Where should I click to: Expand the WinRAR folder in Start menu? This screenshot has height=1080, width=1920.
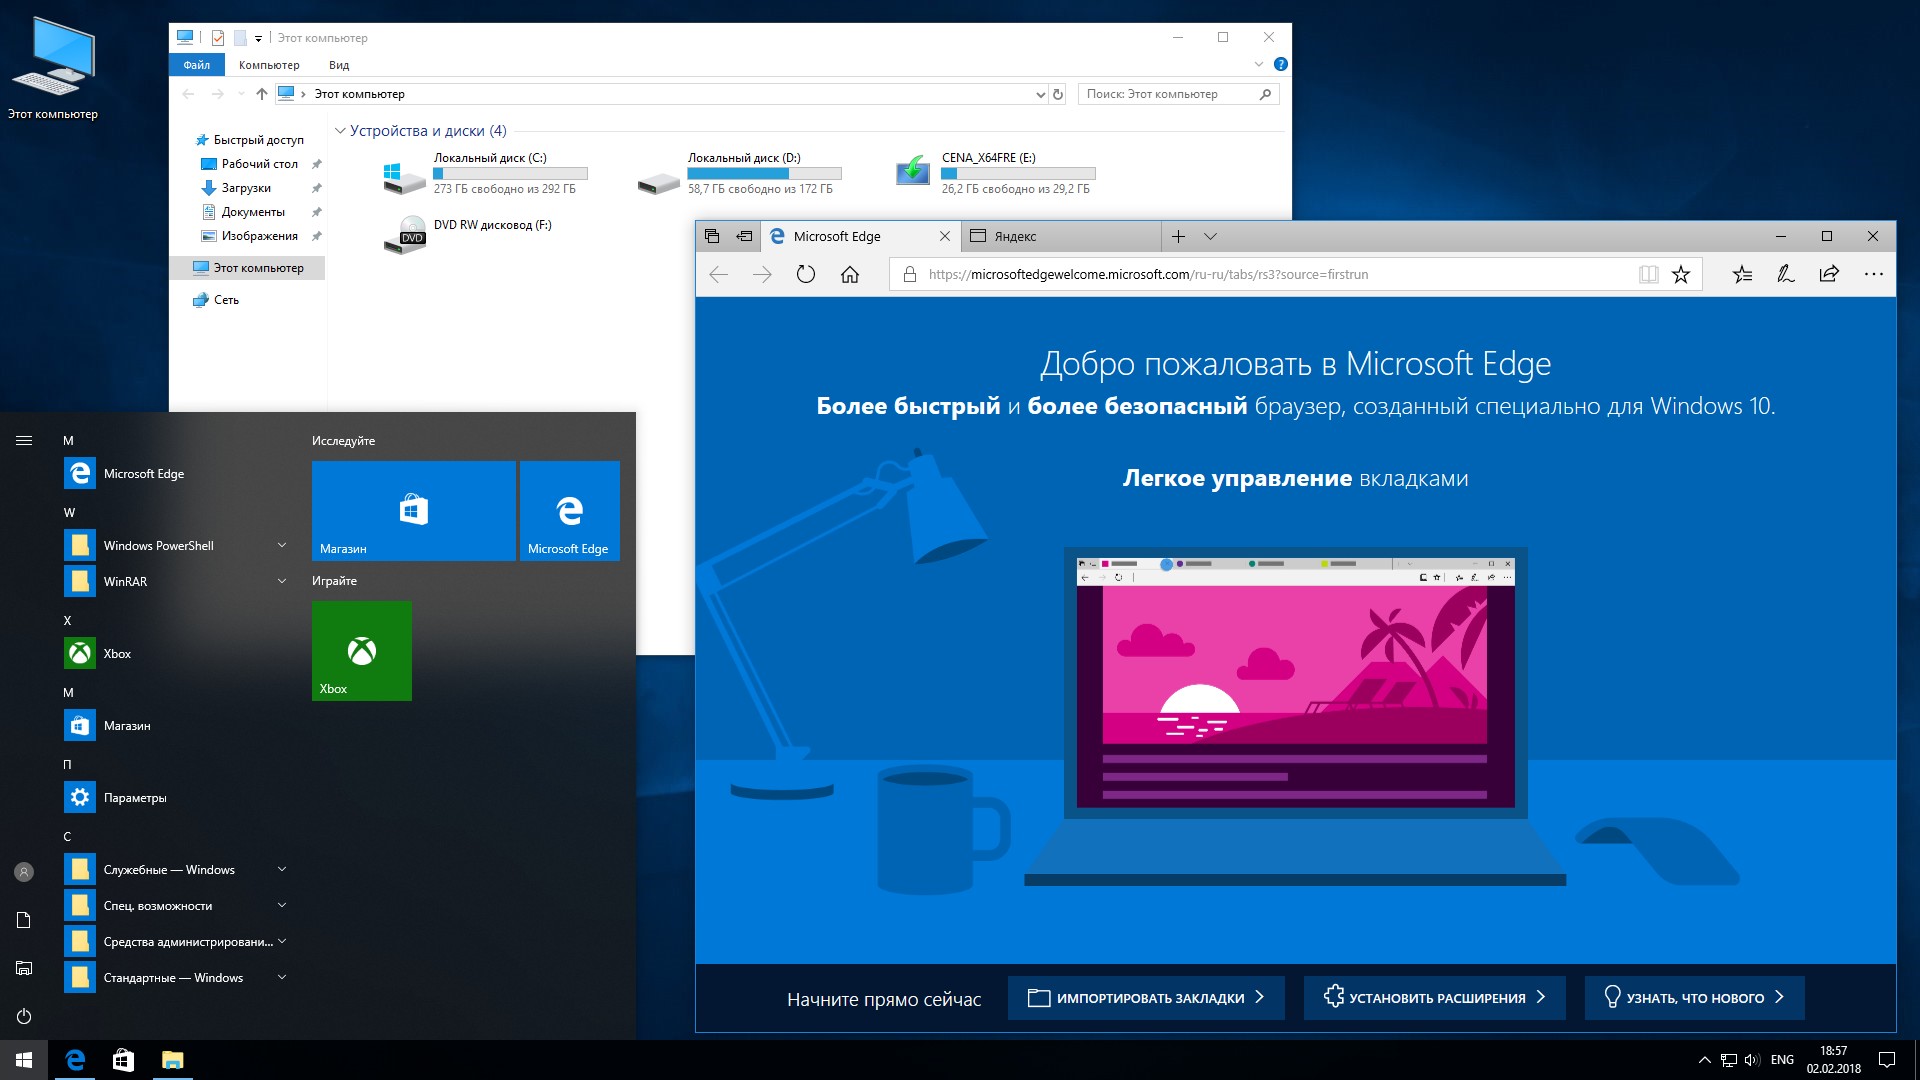(x=282, y=581)
